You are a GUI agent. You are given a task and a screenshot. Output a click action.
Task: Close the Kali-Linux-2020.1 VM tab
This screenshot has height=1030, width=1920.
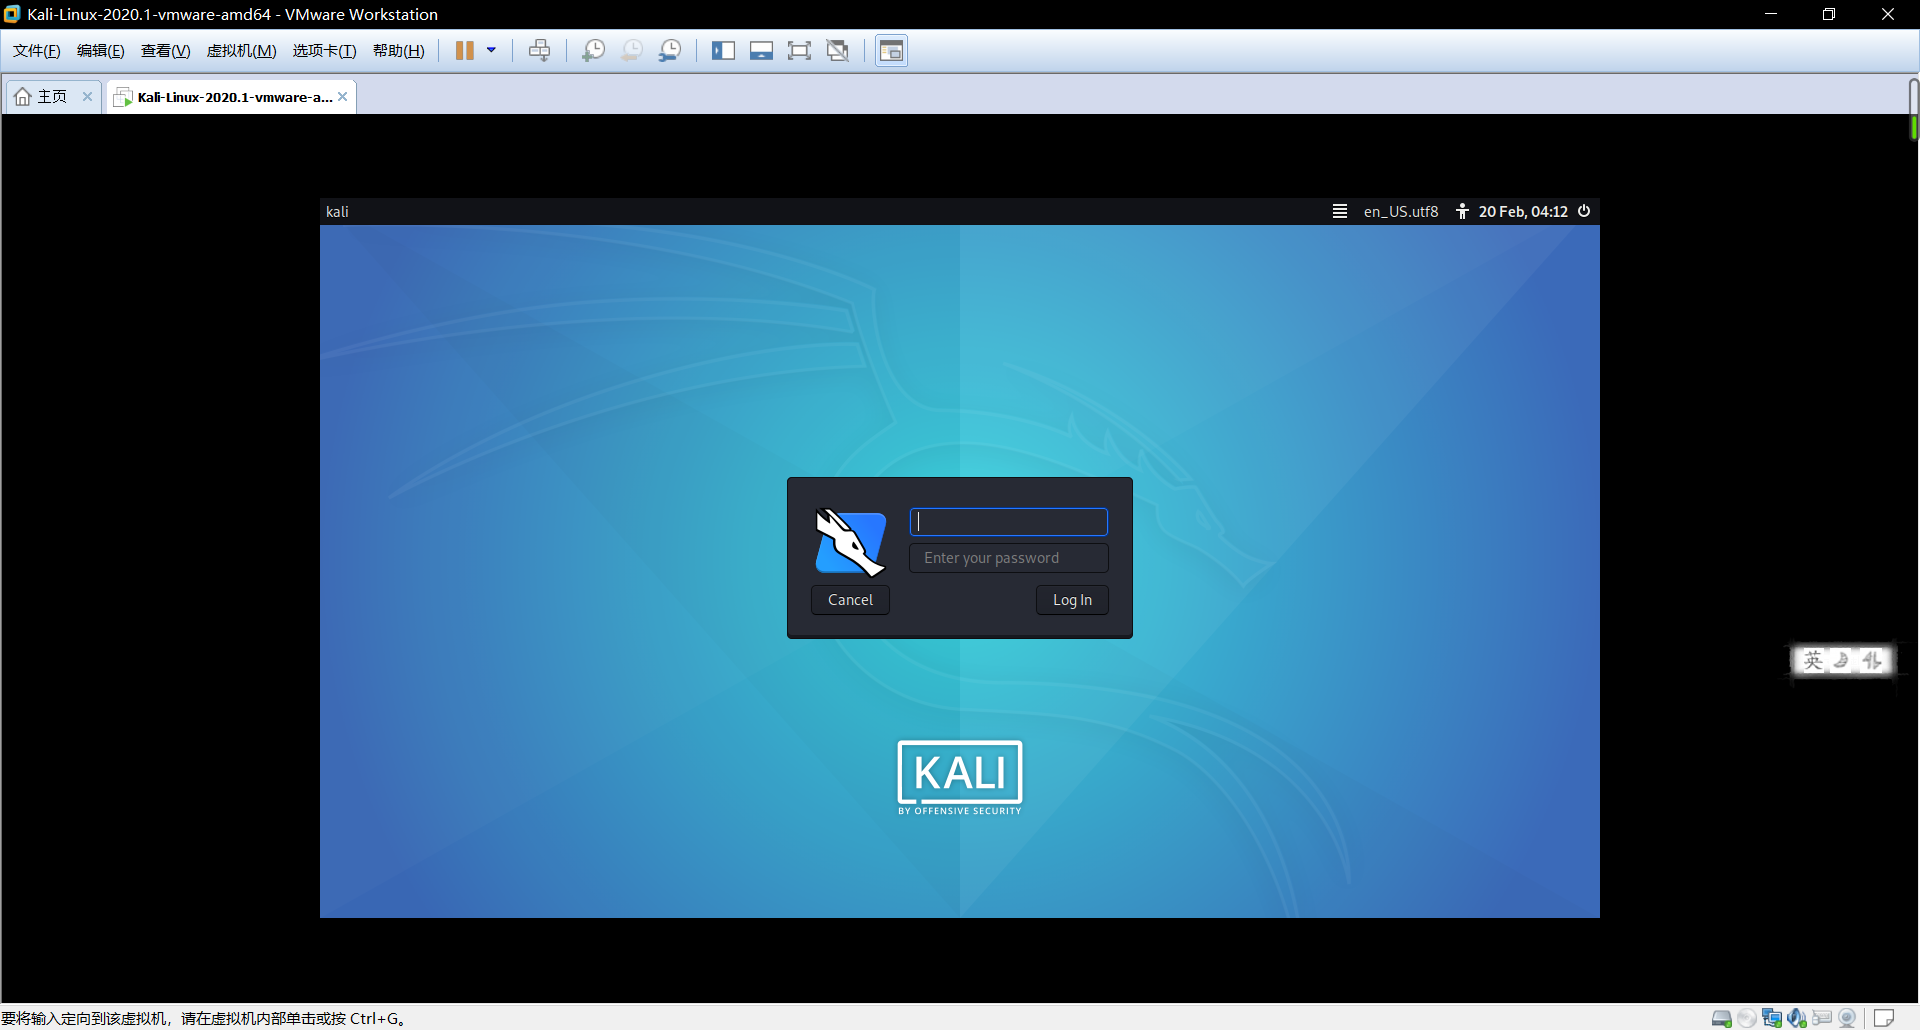tap(343, 97)
